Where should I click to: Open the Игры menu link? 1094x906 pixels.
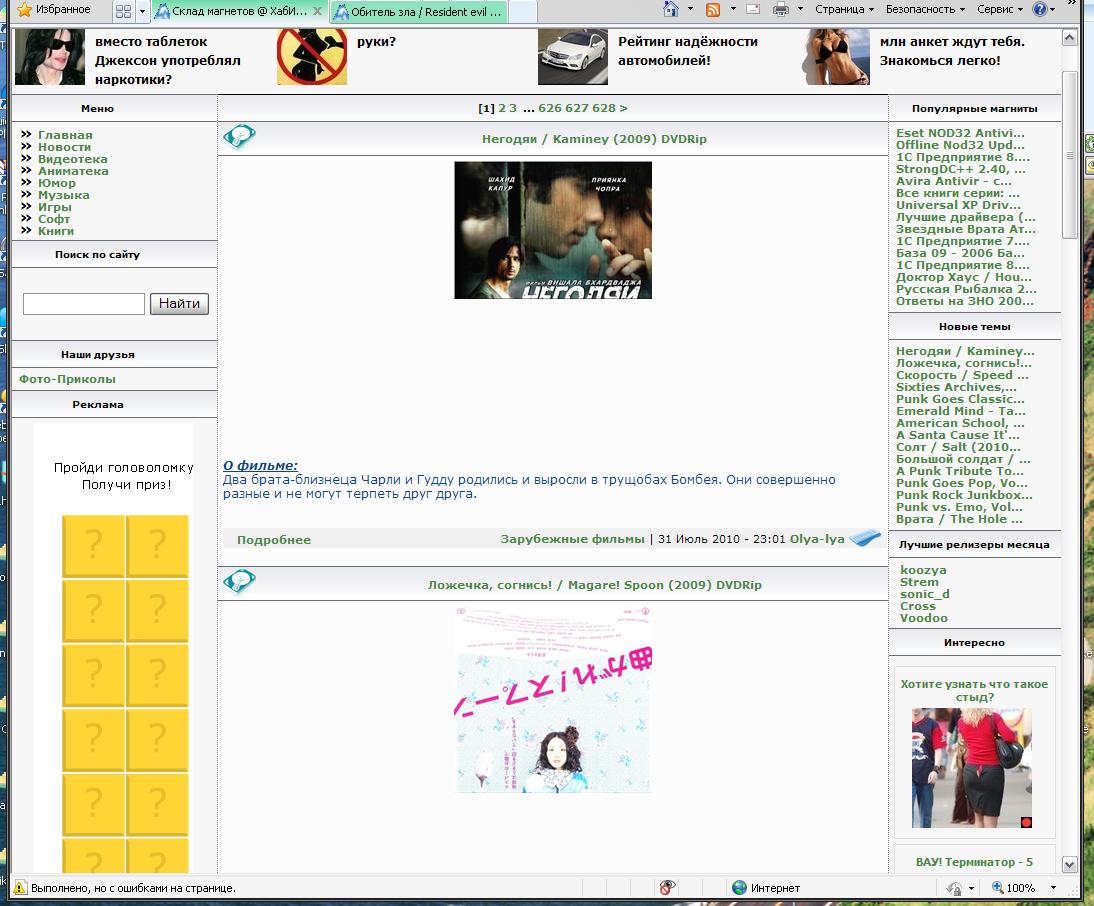[x=54, y=206]
